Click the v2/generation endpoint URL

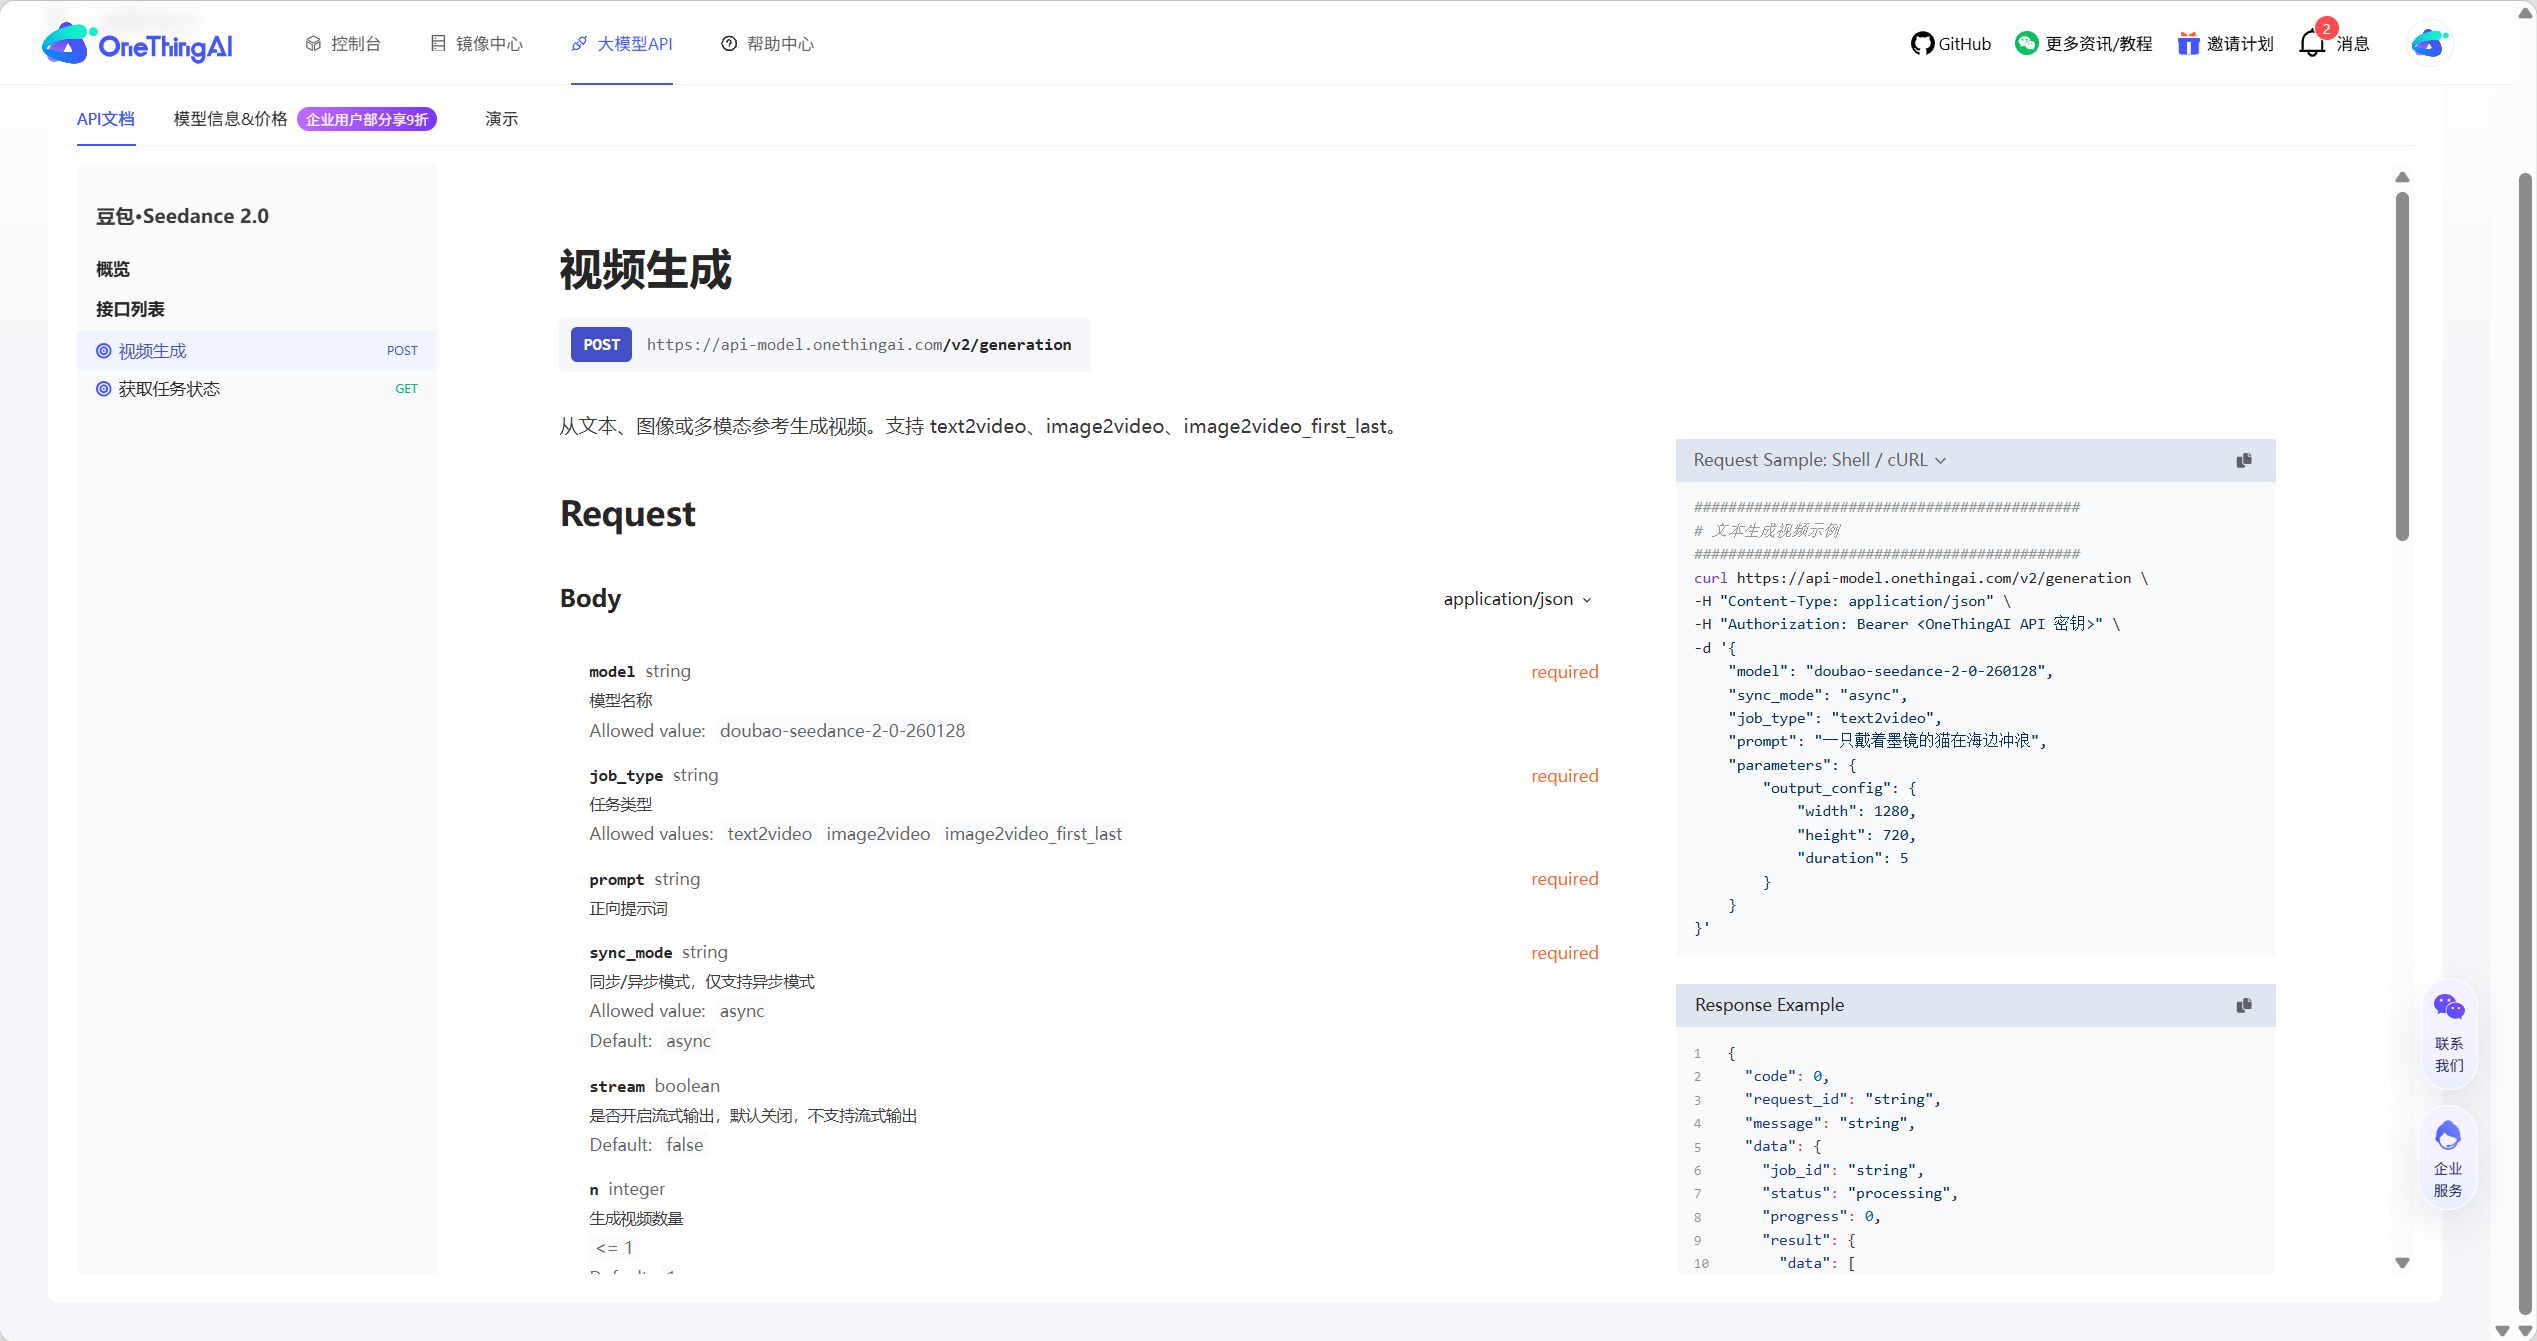pos(859,345)
